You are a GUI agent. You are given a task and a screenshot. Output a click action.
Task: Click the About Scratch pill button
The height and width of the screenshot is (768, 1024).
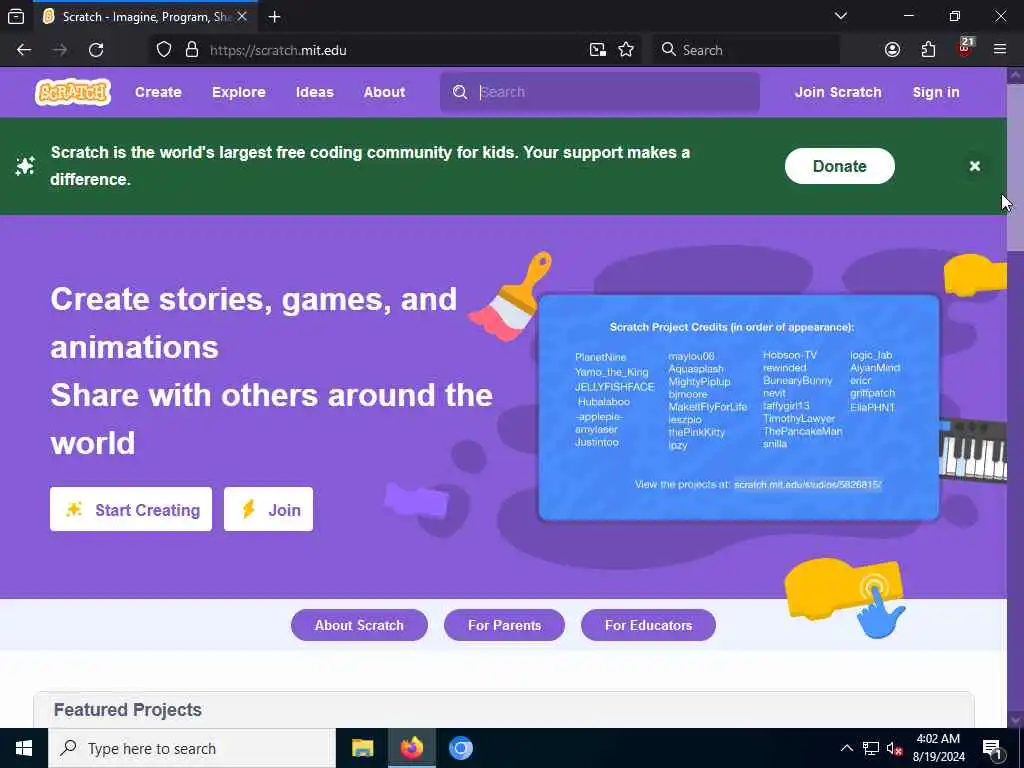point(359,625)
